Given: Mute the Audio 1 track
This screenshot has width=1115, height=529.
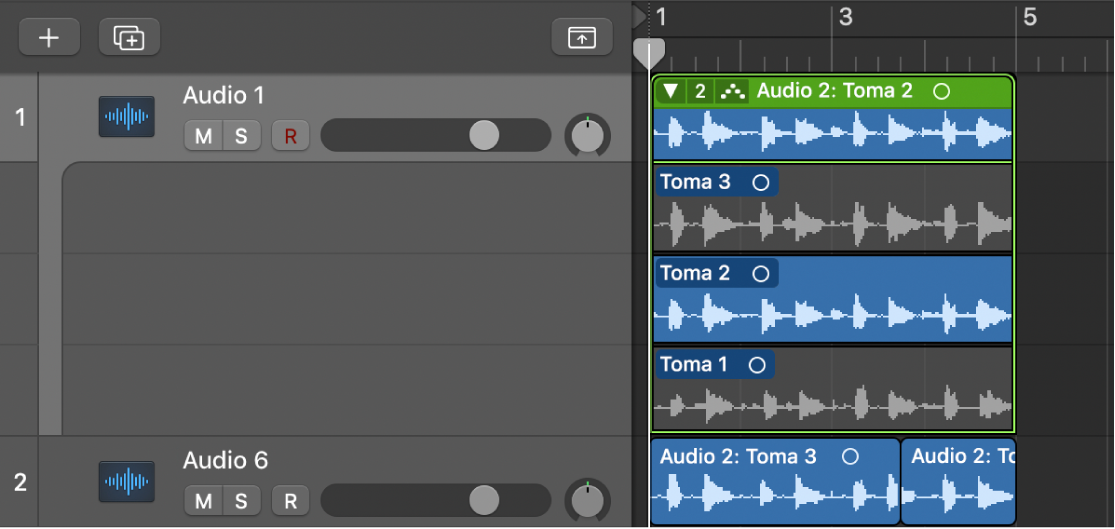Looking at the screenshot, I should [x=203, y=136].
